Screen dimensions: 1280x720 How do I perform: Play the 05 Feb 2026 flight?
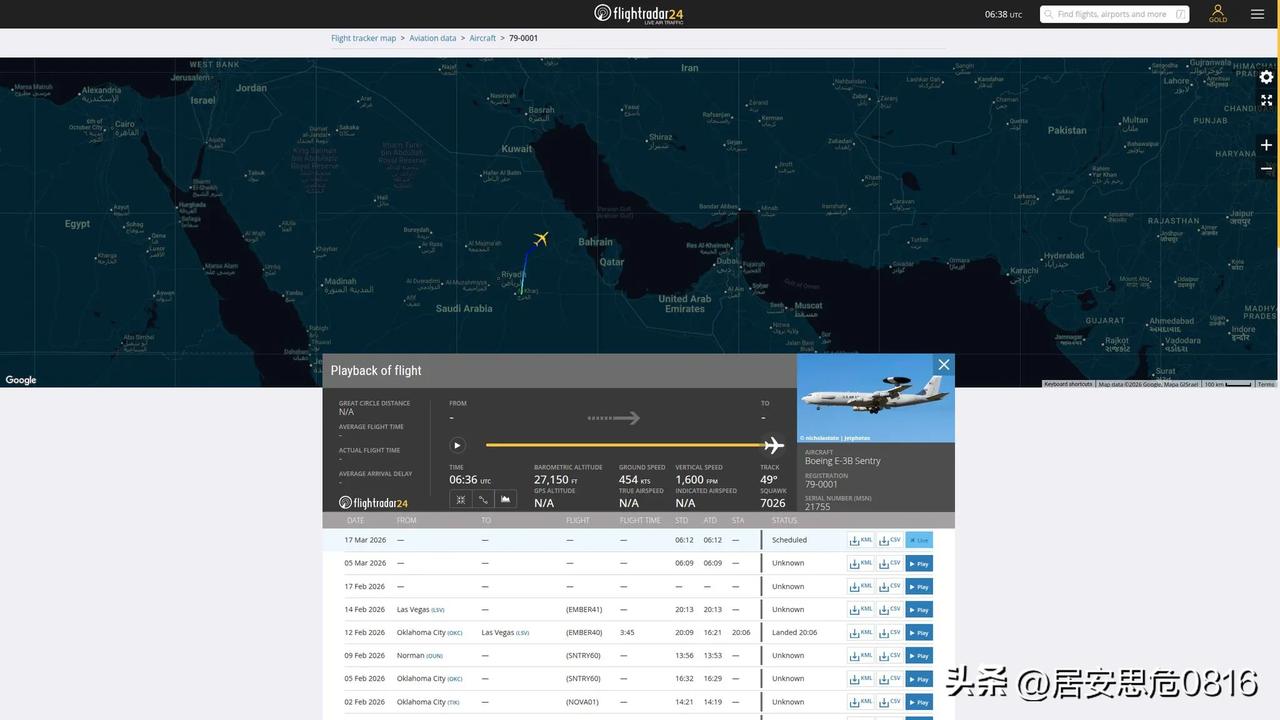(x=919, y=678)
